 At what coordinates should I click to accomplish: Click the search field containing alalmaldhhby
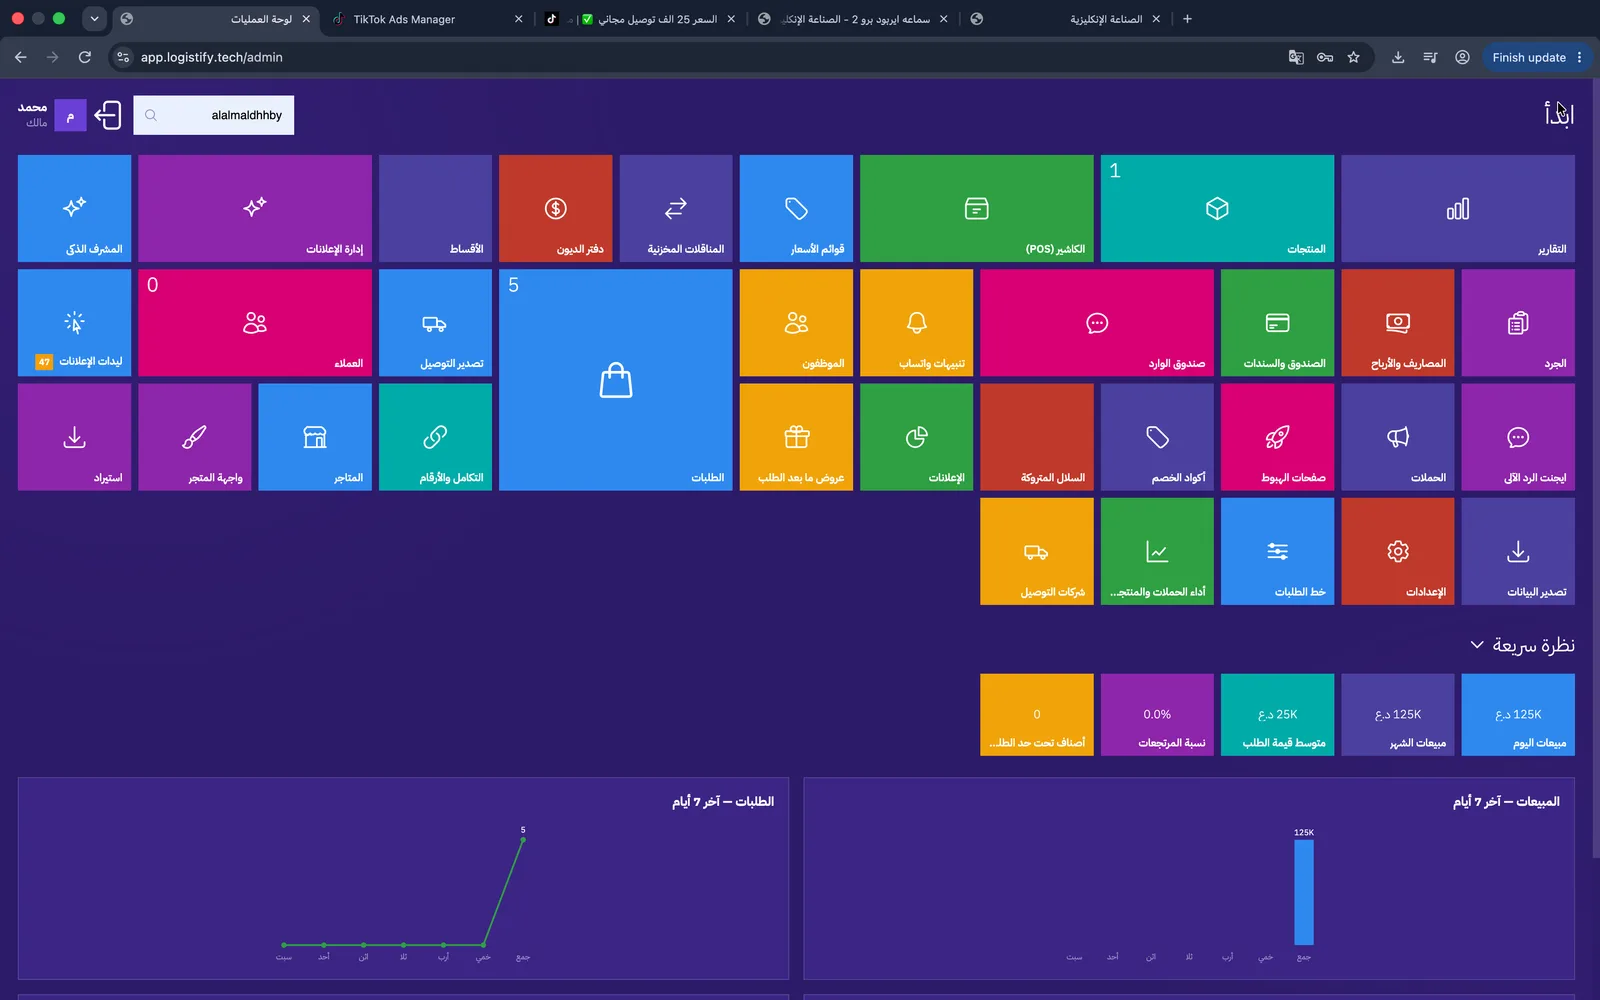click(x=214, y=115)
